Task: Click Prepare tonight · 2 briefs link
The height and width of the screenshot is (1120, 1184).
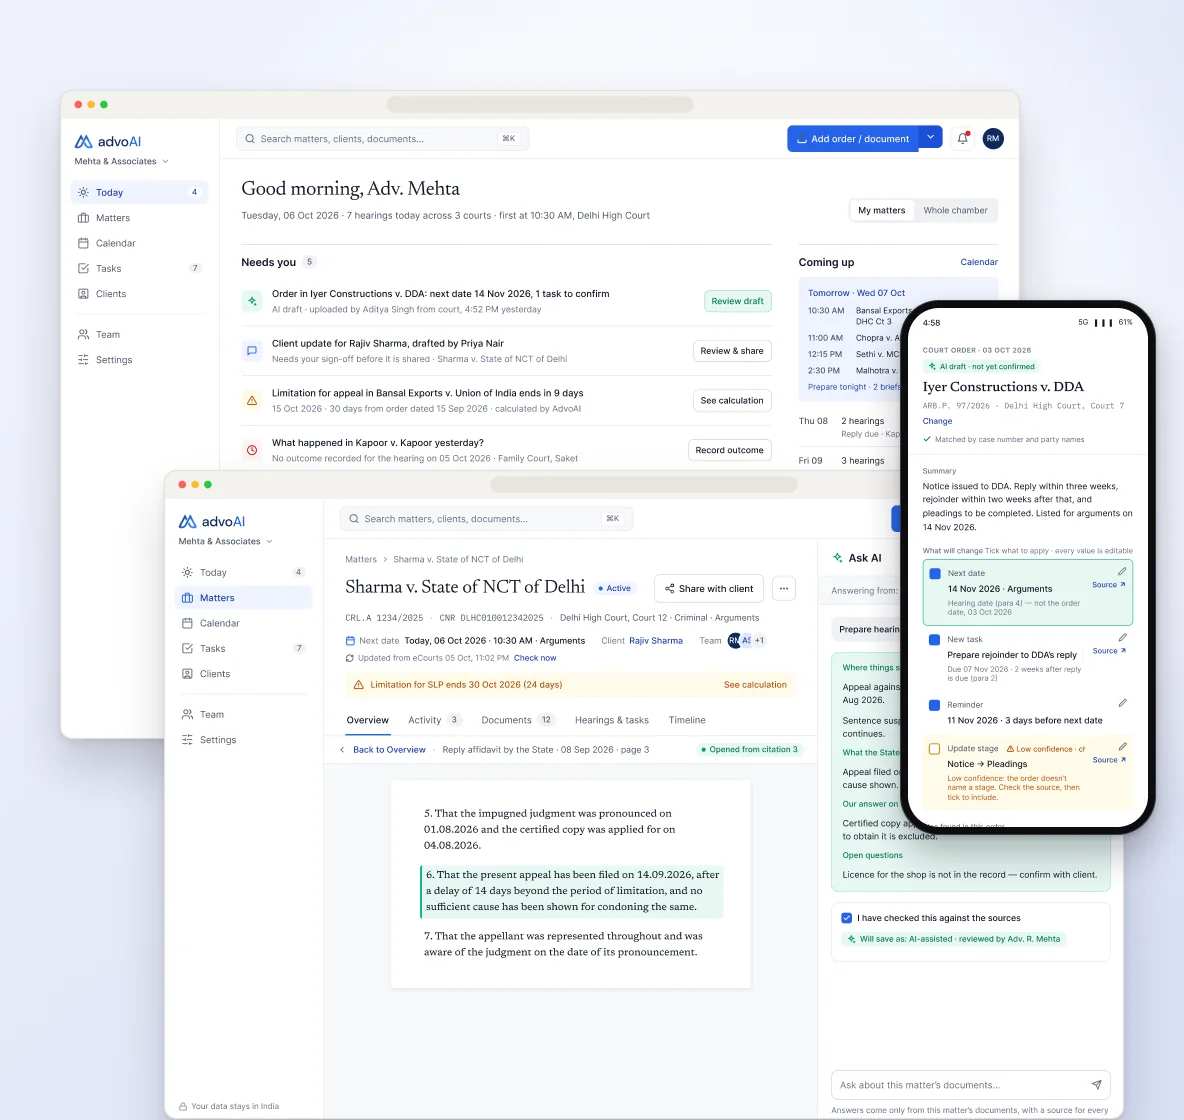Action: click(854, 387)
